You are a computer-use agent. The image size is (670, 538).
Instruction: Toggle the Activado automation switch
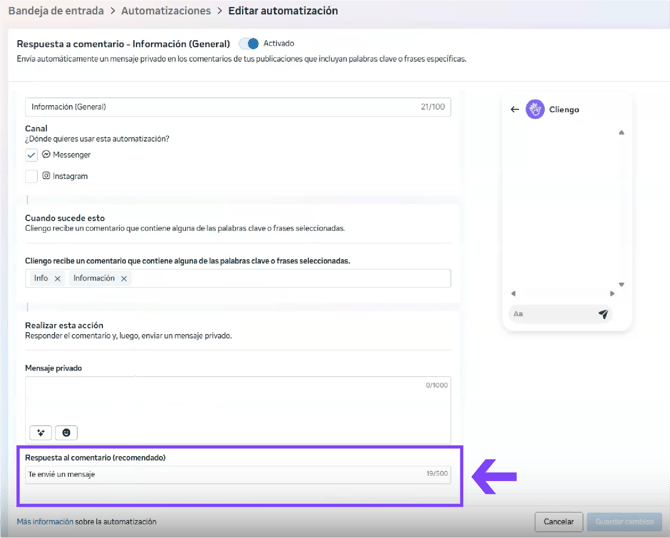(x=249, y=44)
